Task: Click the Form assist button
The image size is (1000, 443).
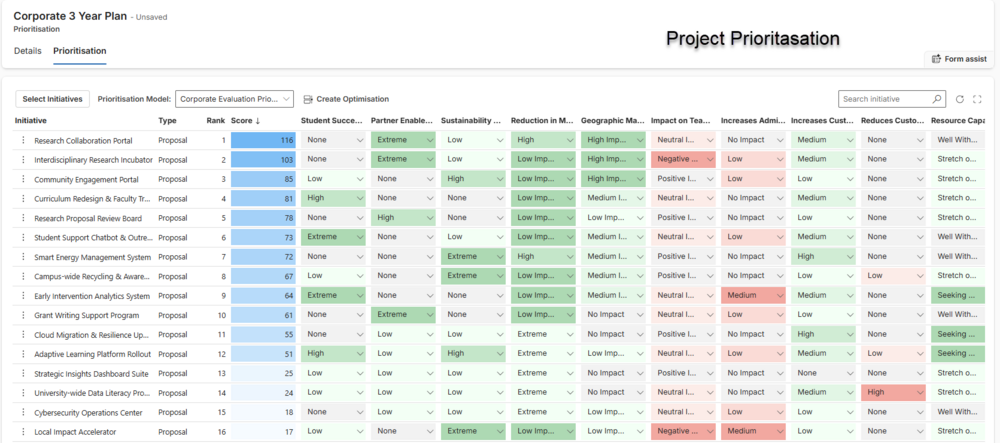Action: pyautogui.click(x=960, y=59)
